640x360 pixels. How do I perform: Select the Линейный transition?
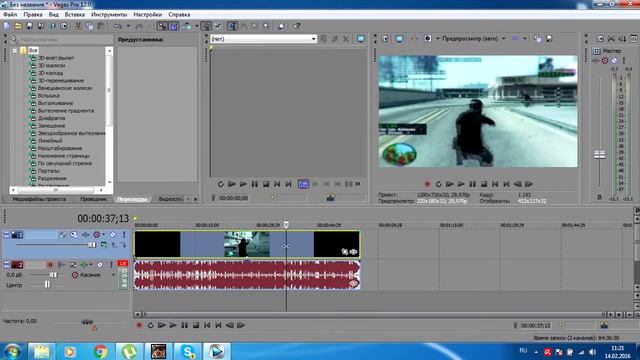point(50,140)
